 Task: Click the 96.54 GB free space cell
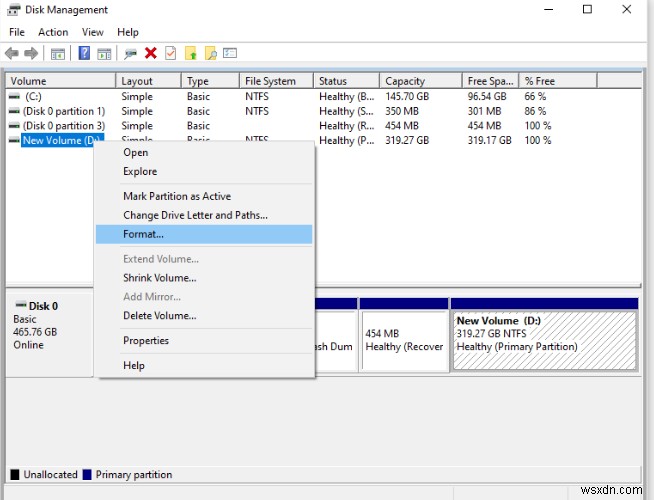pyautogui.click(x=487, y=97)
